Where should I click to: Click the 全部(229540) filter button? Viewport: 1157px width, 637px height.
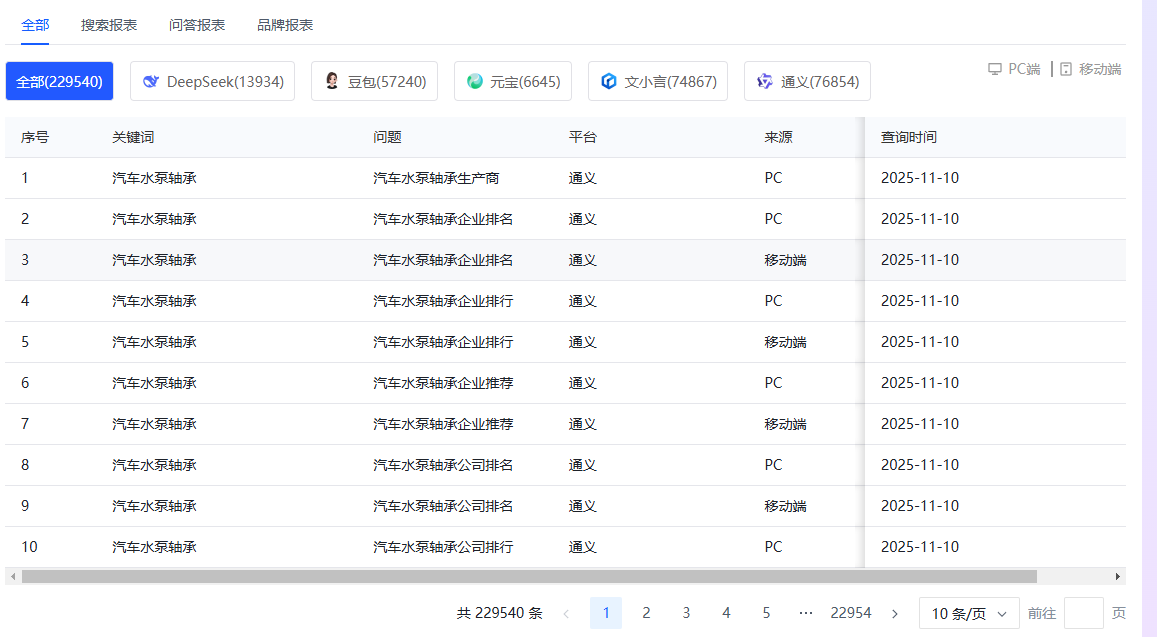click(x=59, y=81)
